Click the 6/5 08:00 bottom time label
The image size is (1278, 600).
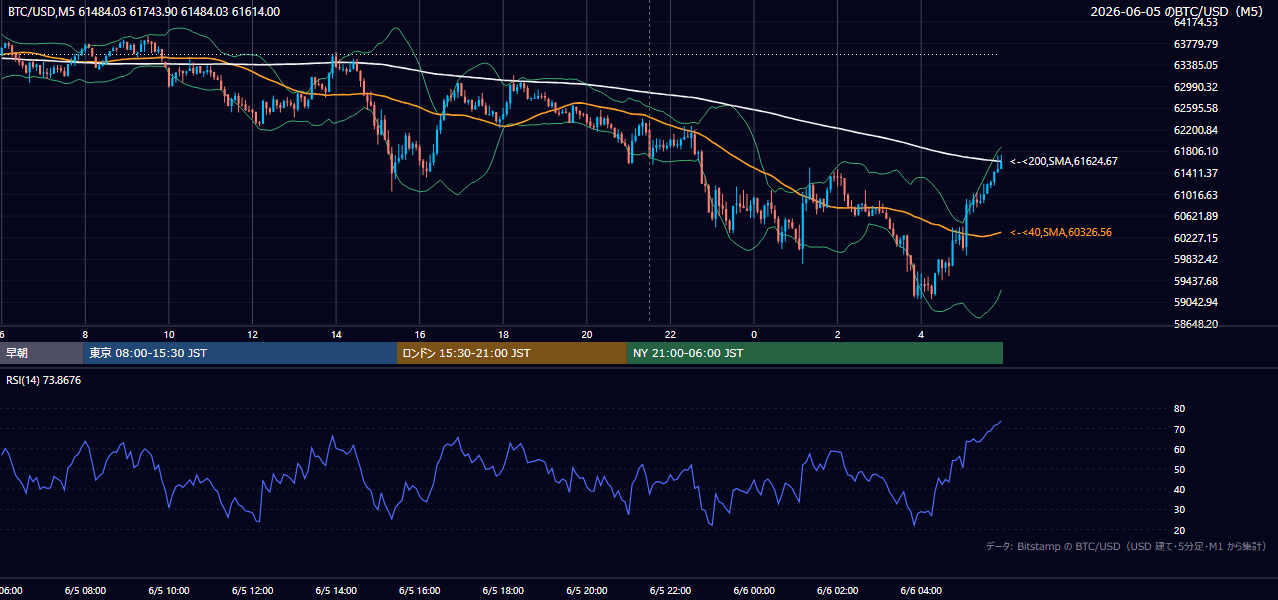pyautogui.click(x=85, y=590)
